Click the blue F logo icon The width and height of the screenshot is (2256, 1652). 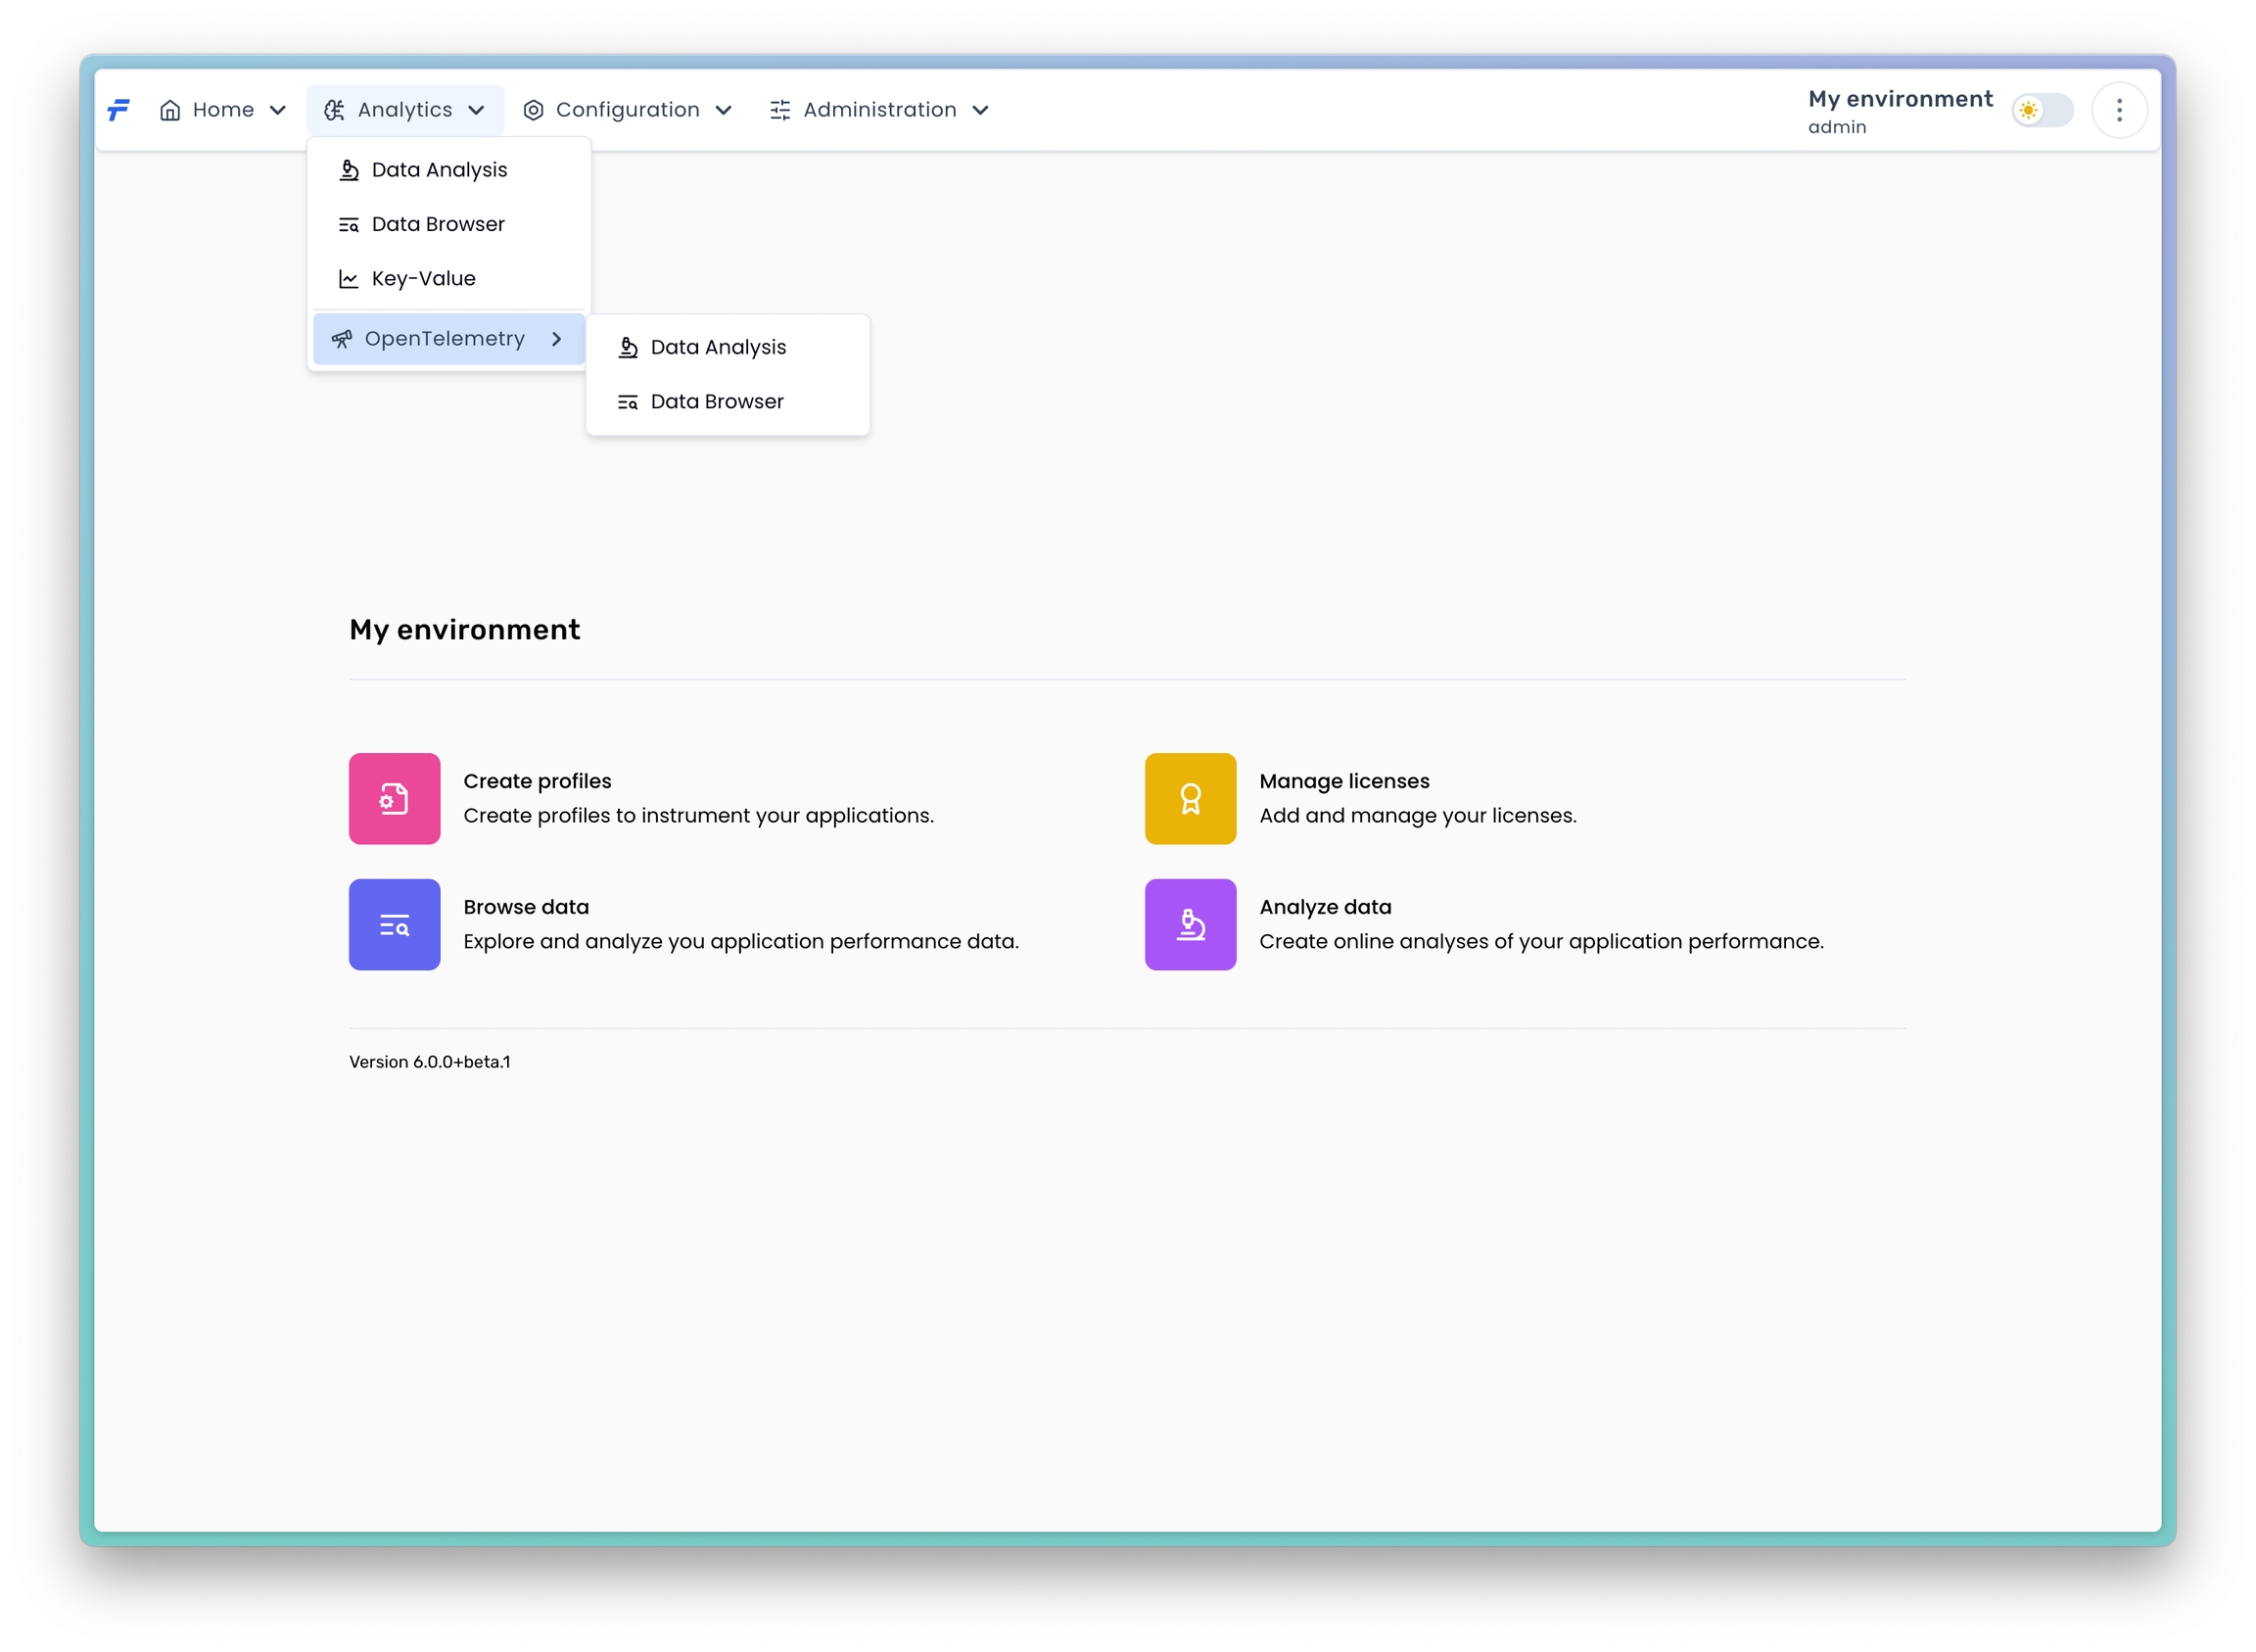(118, 110)
